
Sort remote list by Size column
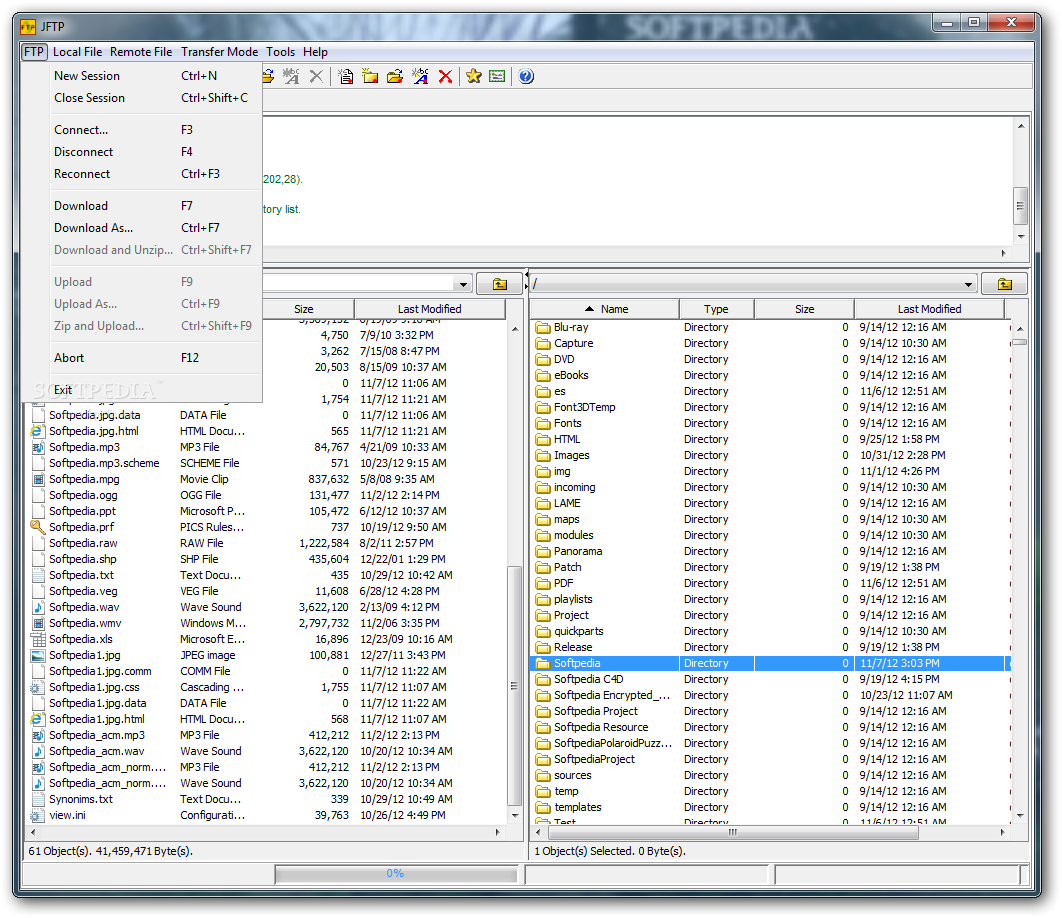point(805,309)
